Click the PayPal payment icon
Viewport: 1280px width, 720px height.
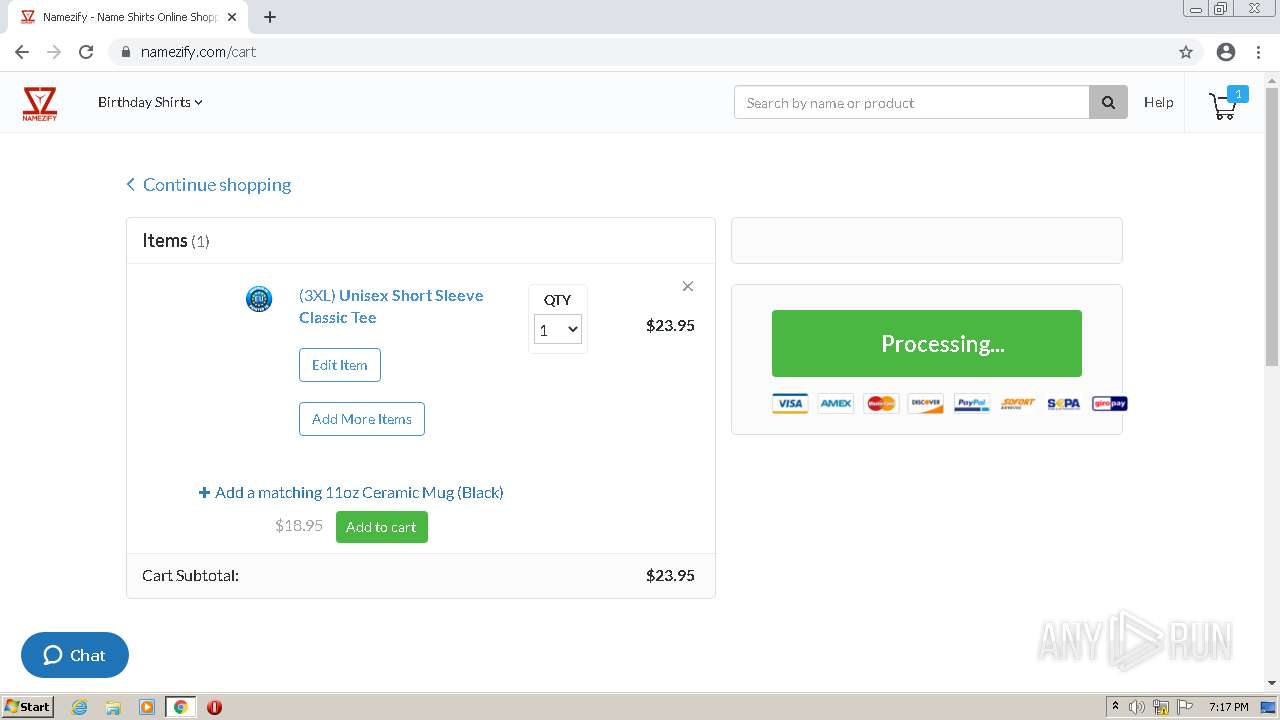coord(972,403)
